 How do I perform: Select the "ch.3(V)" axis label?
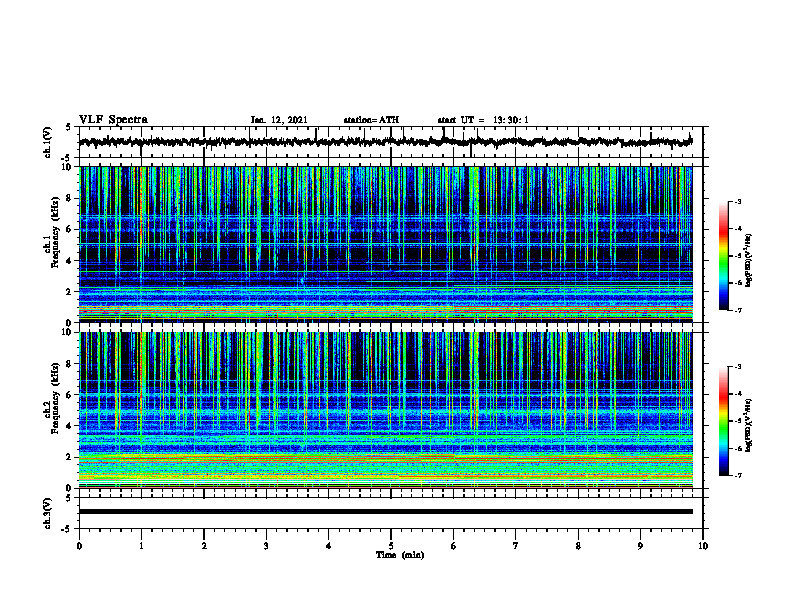click(48, 514)
